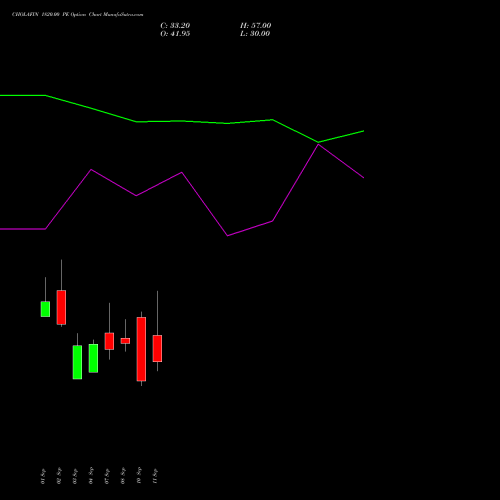Click the close value C: 33.20
500x500 pixels.
(175, 25)
